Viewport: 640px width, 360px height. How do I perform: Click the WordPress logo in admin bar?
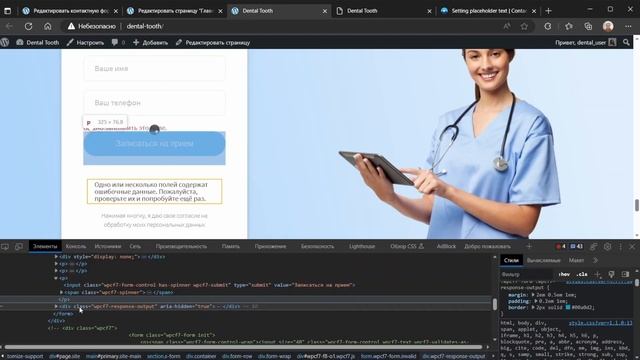[5, 42]
